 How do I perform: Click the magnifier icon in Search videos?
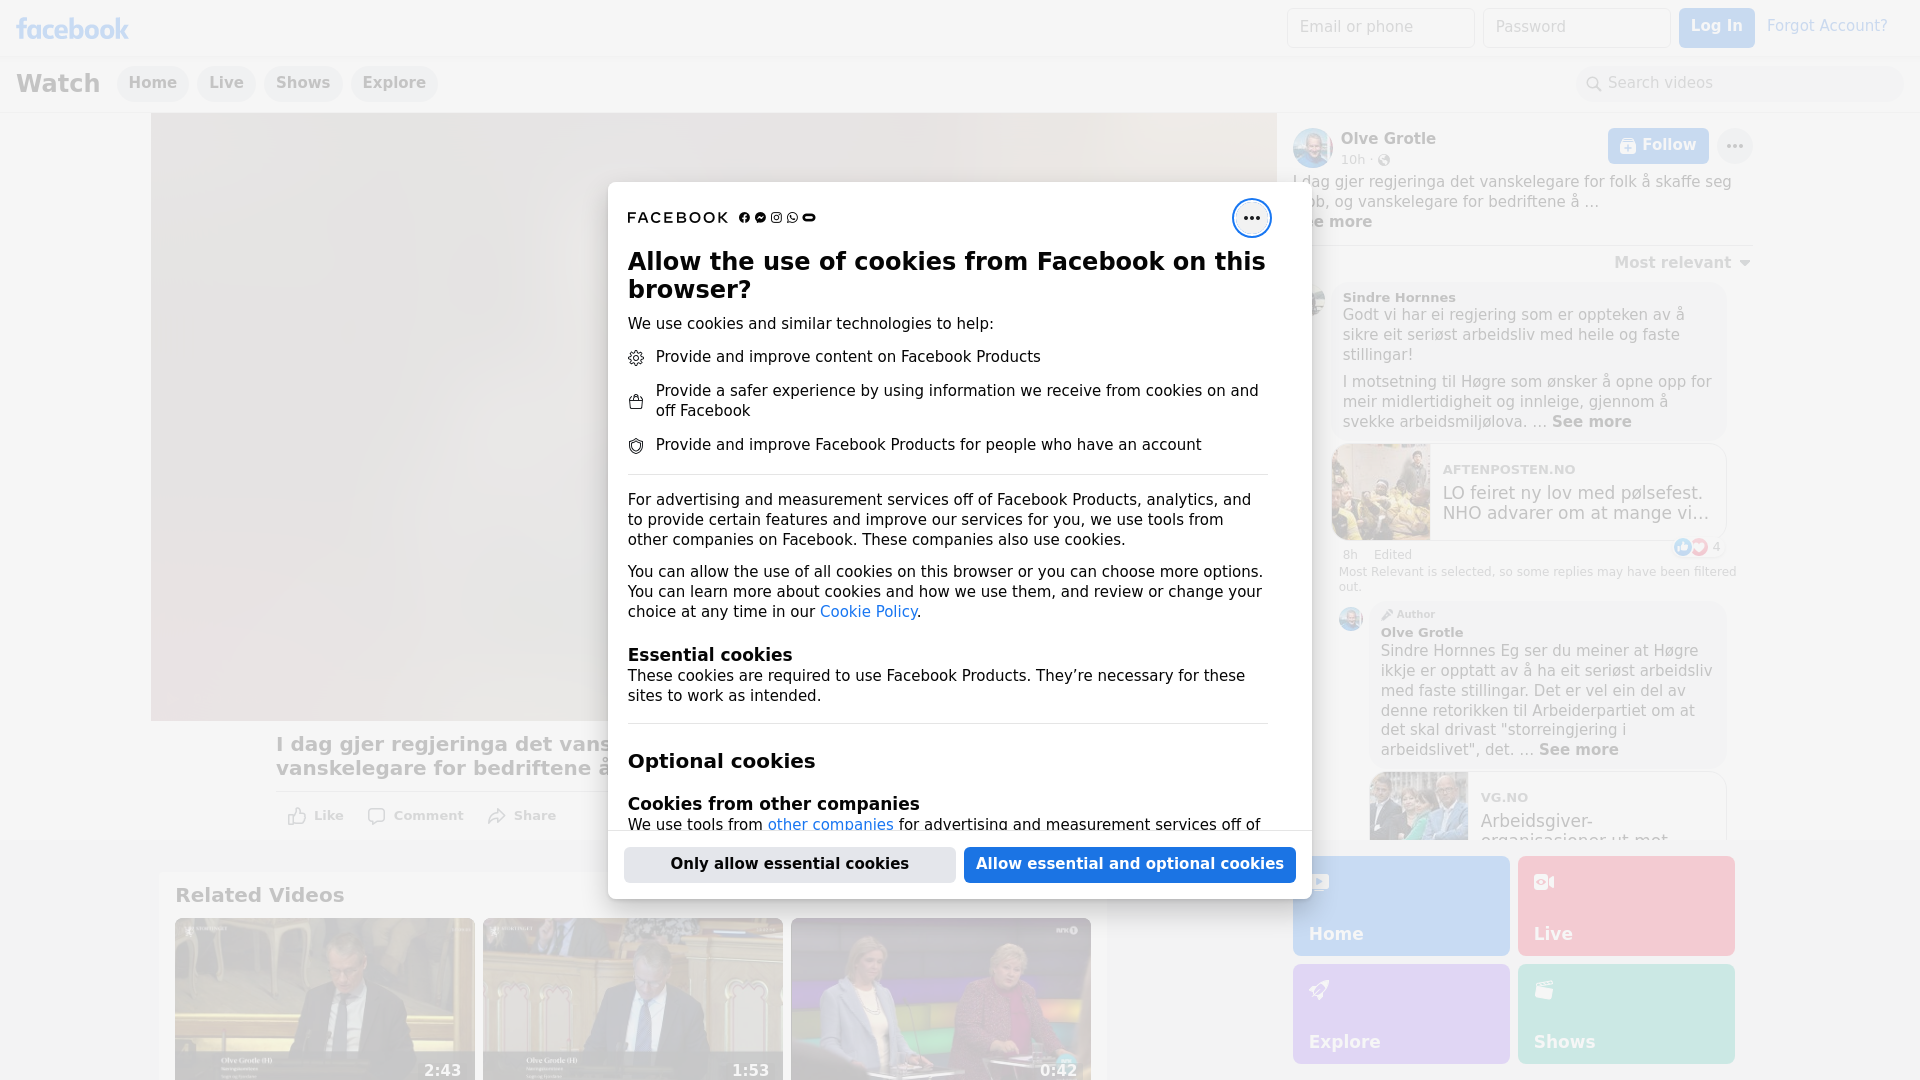click(x=1594, y=84)
